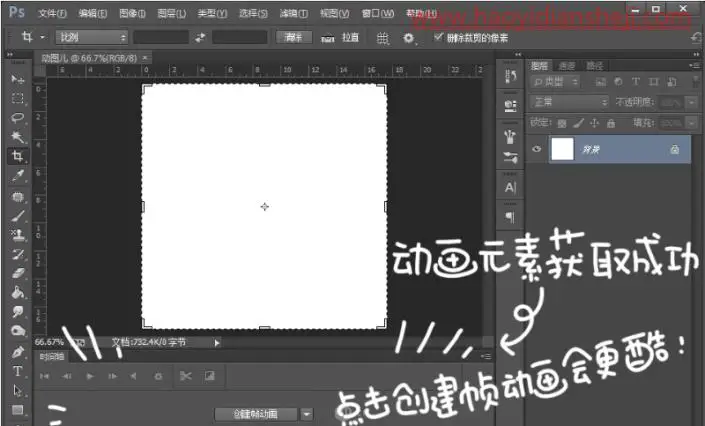Open the layer filter type dropdown
This screenshot has width=705, height=426.
(555, 82)
